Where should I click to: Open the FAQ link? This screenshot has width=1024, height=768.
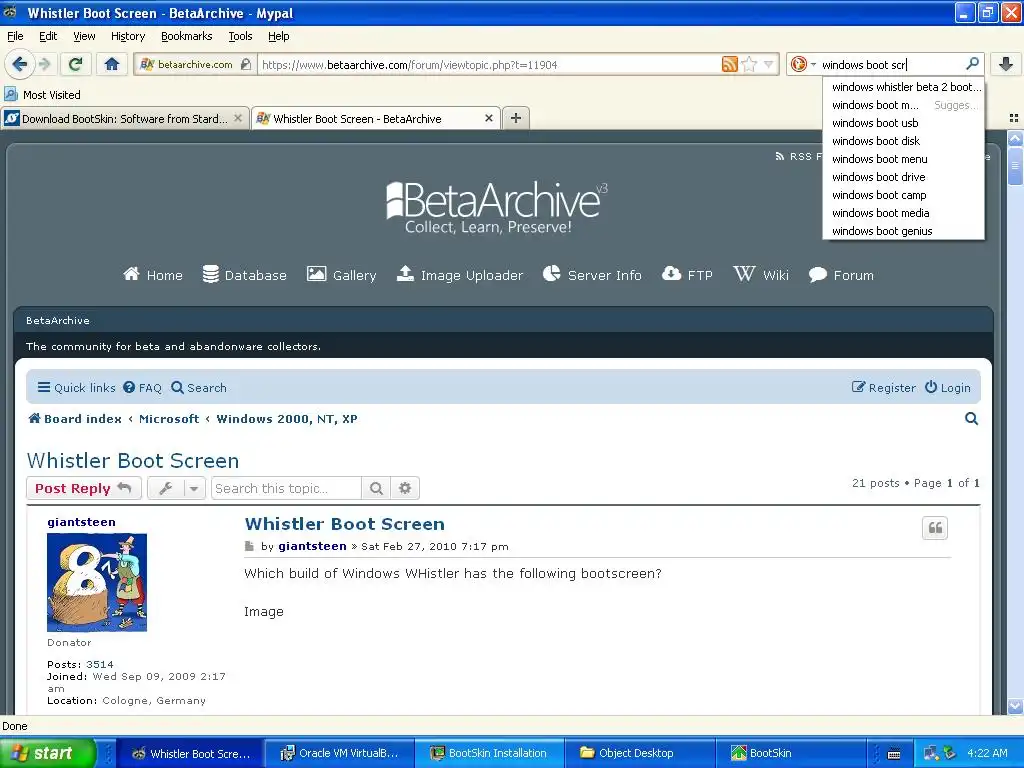[x=142, y=387]
